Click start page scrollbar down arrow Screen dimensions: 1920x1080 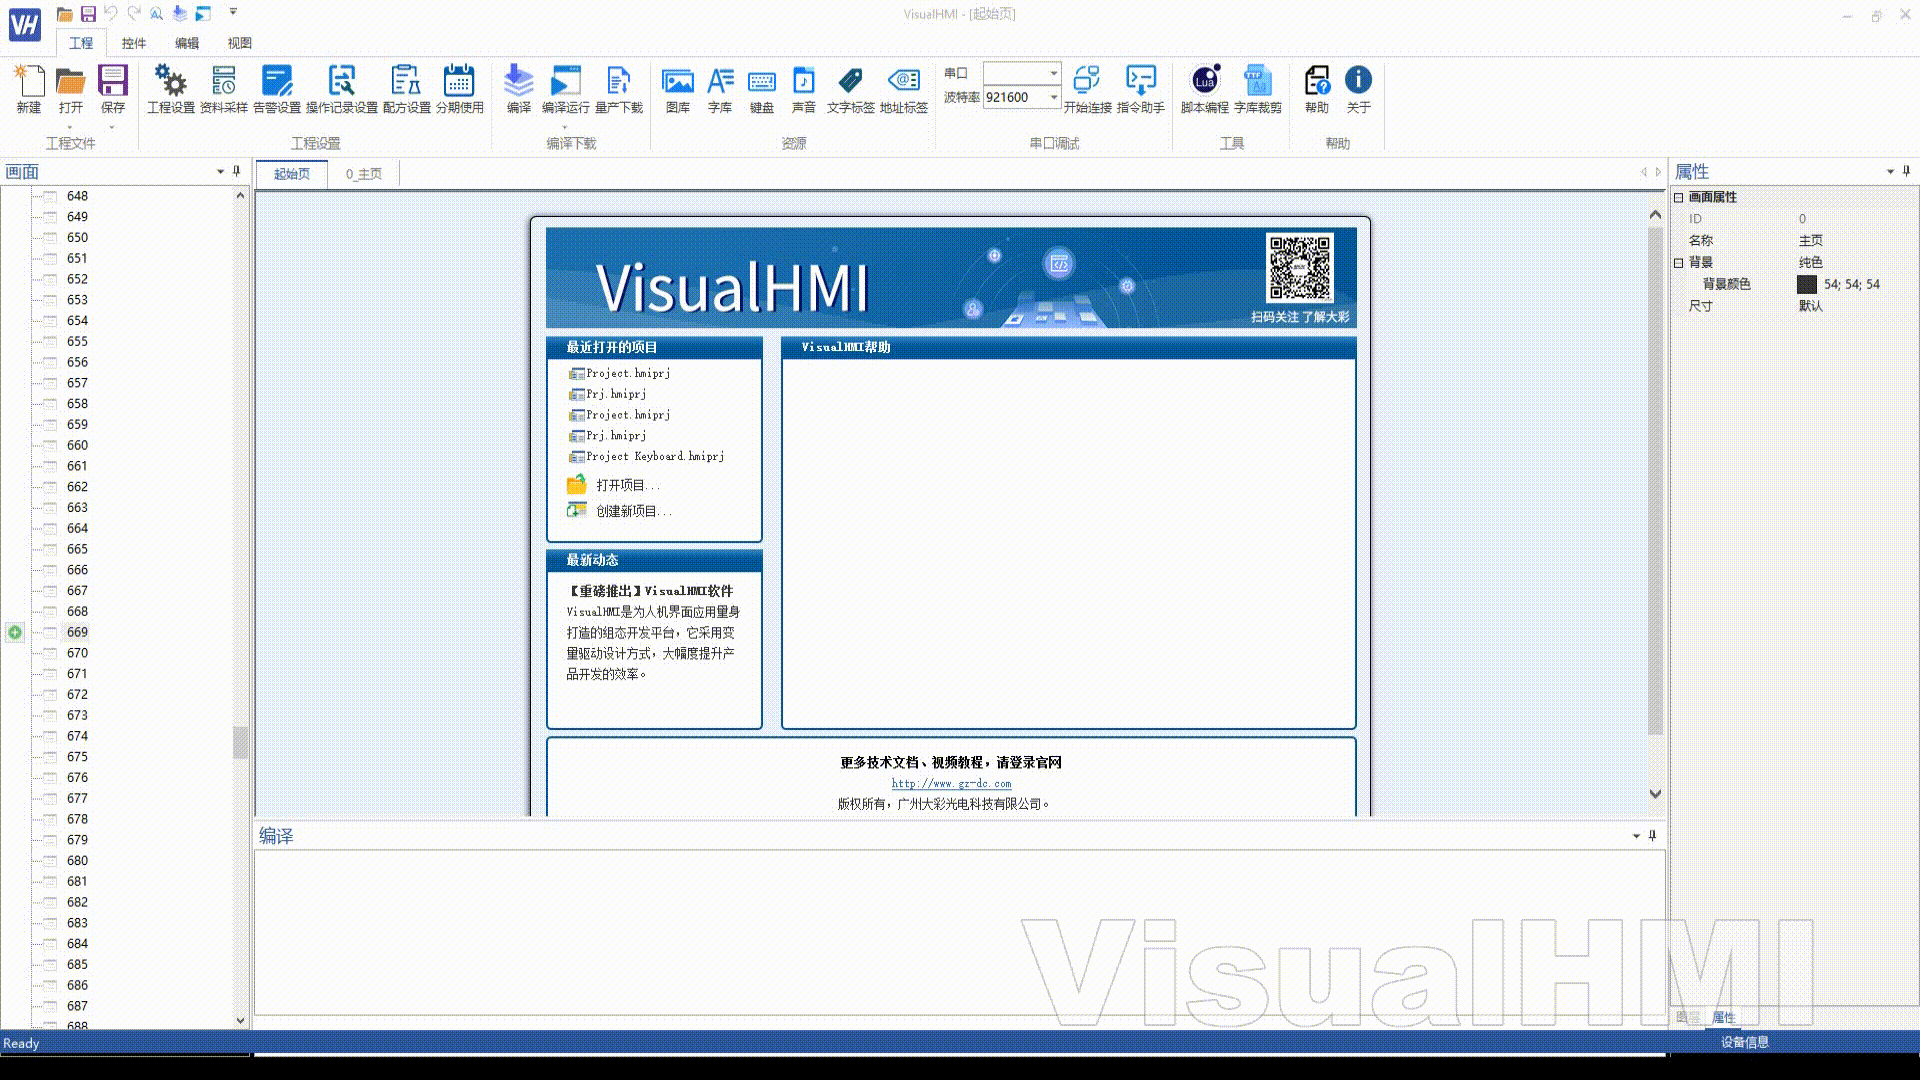pos(1655,794)
